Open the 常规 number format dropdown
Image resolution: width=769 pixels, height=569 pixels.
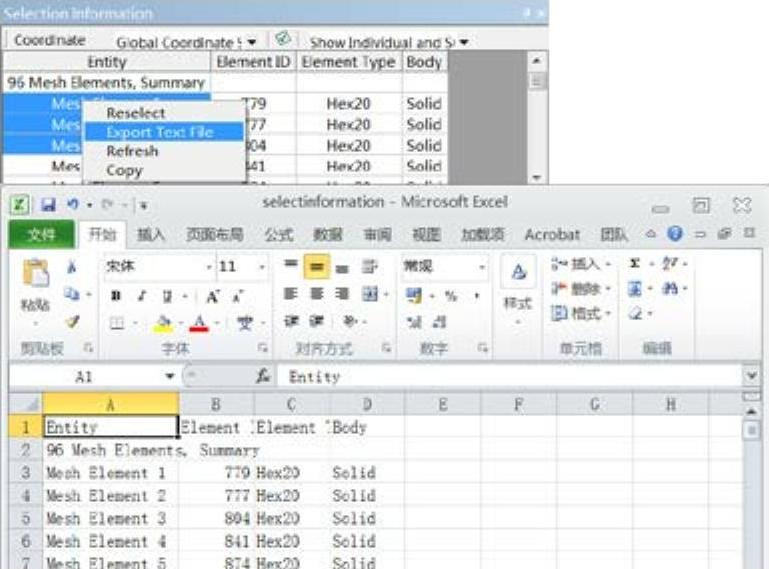tap(482, 267)
